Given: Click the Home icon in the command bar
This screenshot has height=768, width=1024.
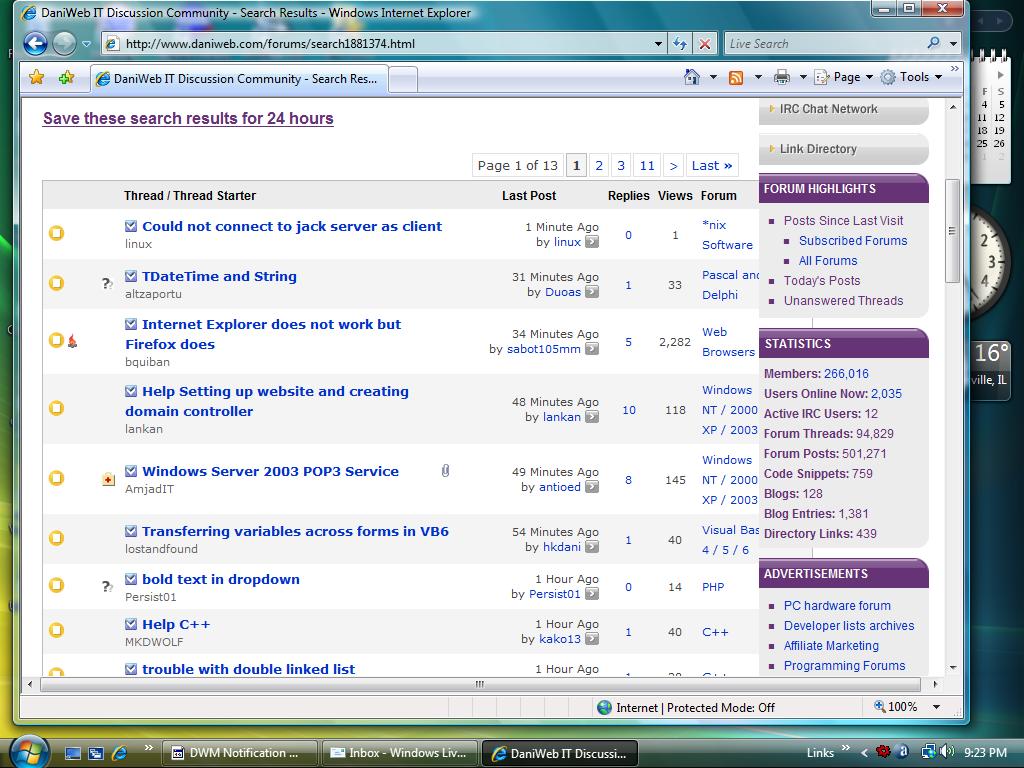Looking at the screenshot, I should (692, 77).
